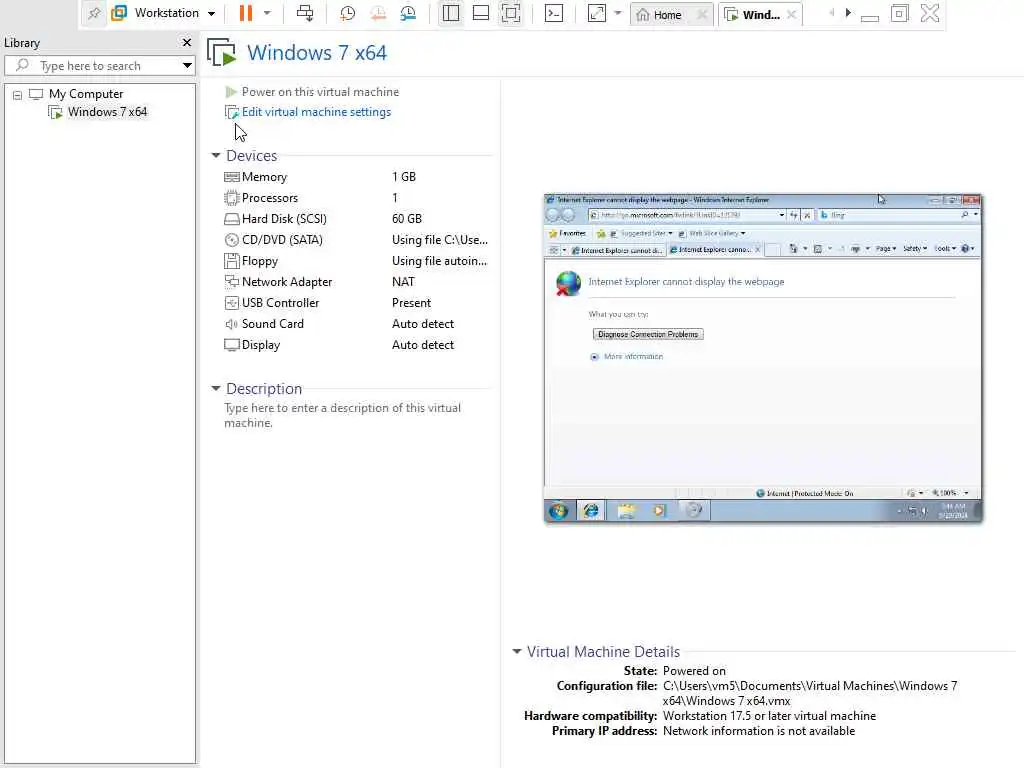Open the snapshot manager
Screen dimensions: 1024x768
[x=408, y=13]
